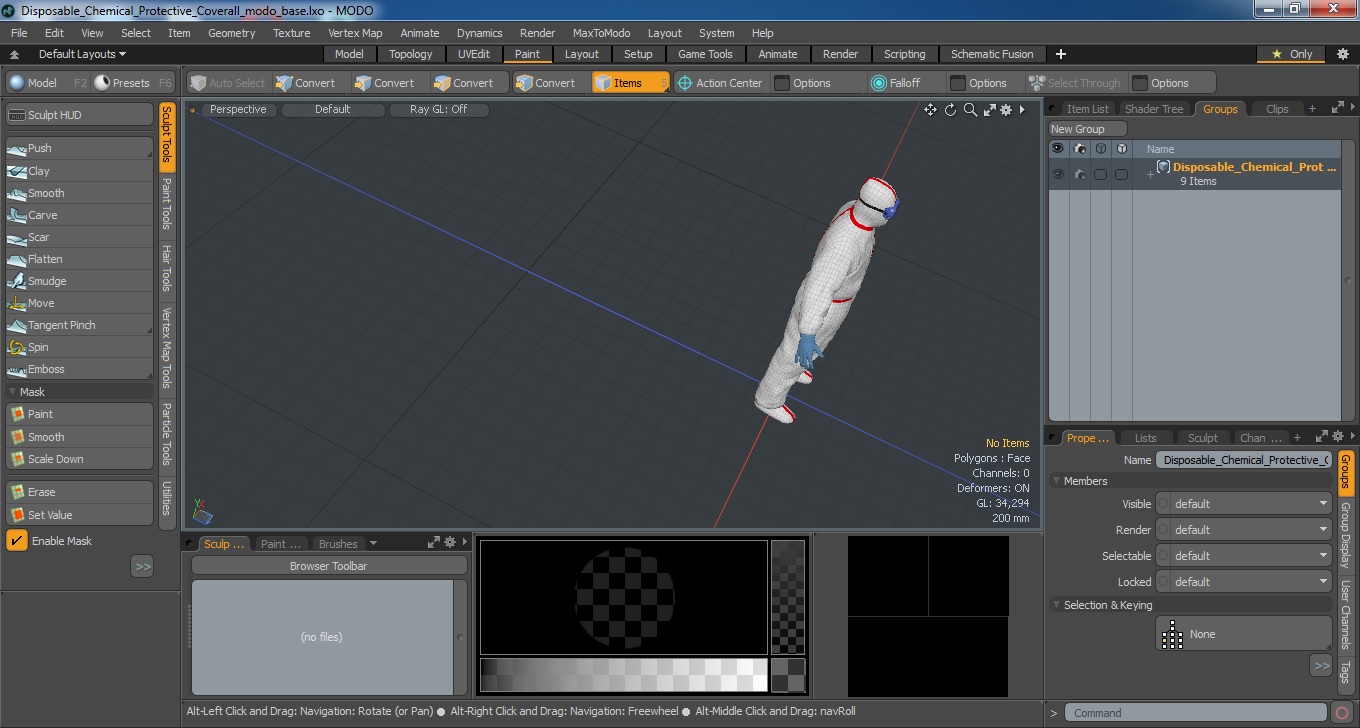This screenshot has height=728, width=1360.
Task: Toggle the render column for Disposable_Chemical_Prot group
Action: (1079, 174)
